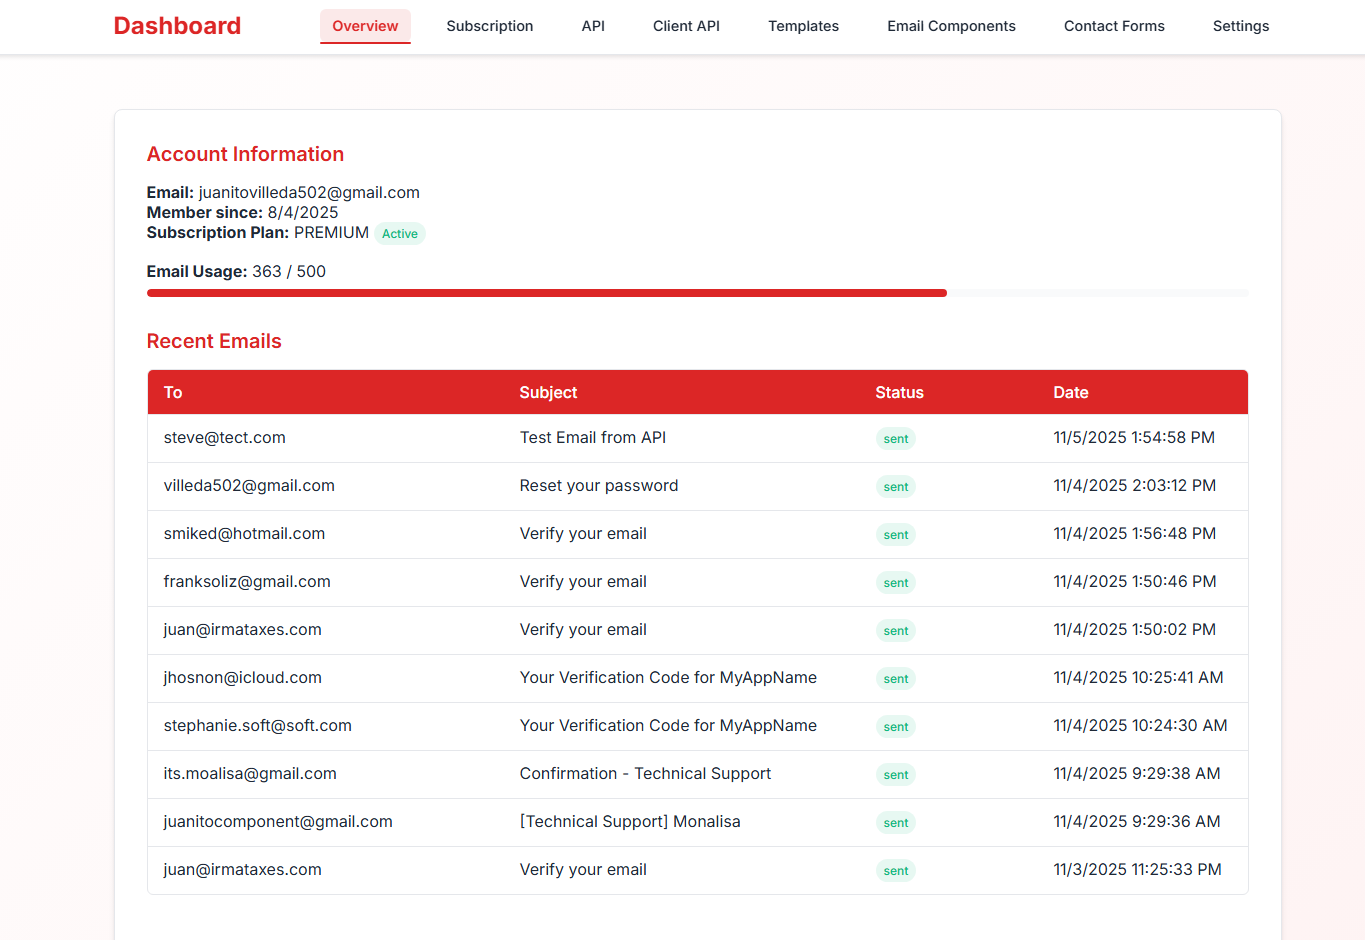Image resolution: width=1365 pixels, height=940 pixels.
Task: Click the Dashboard title
Action: tap(177, 26)
